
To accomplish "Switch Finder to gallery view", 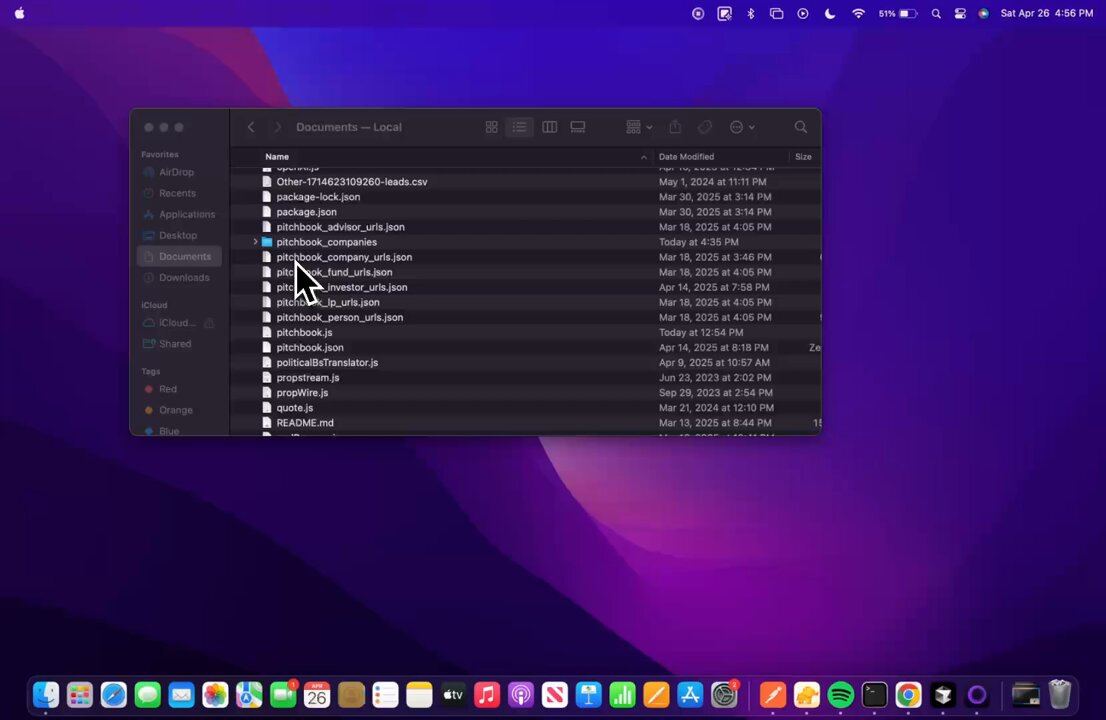I will click(578, 127).
